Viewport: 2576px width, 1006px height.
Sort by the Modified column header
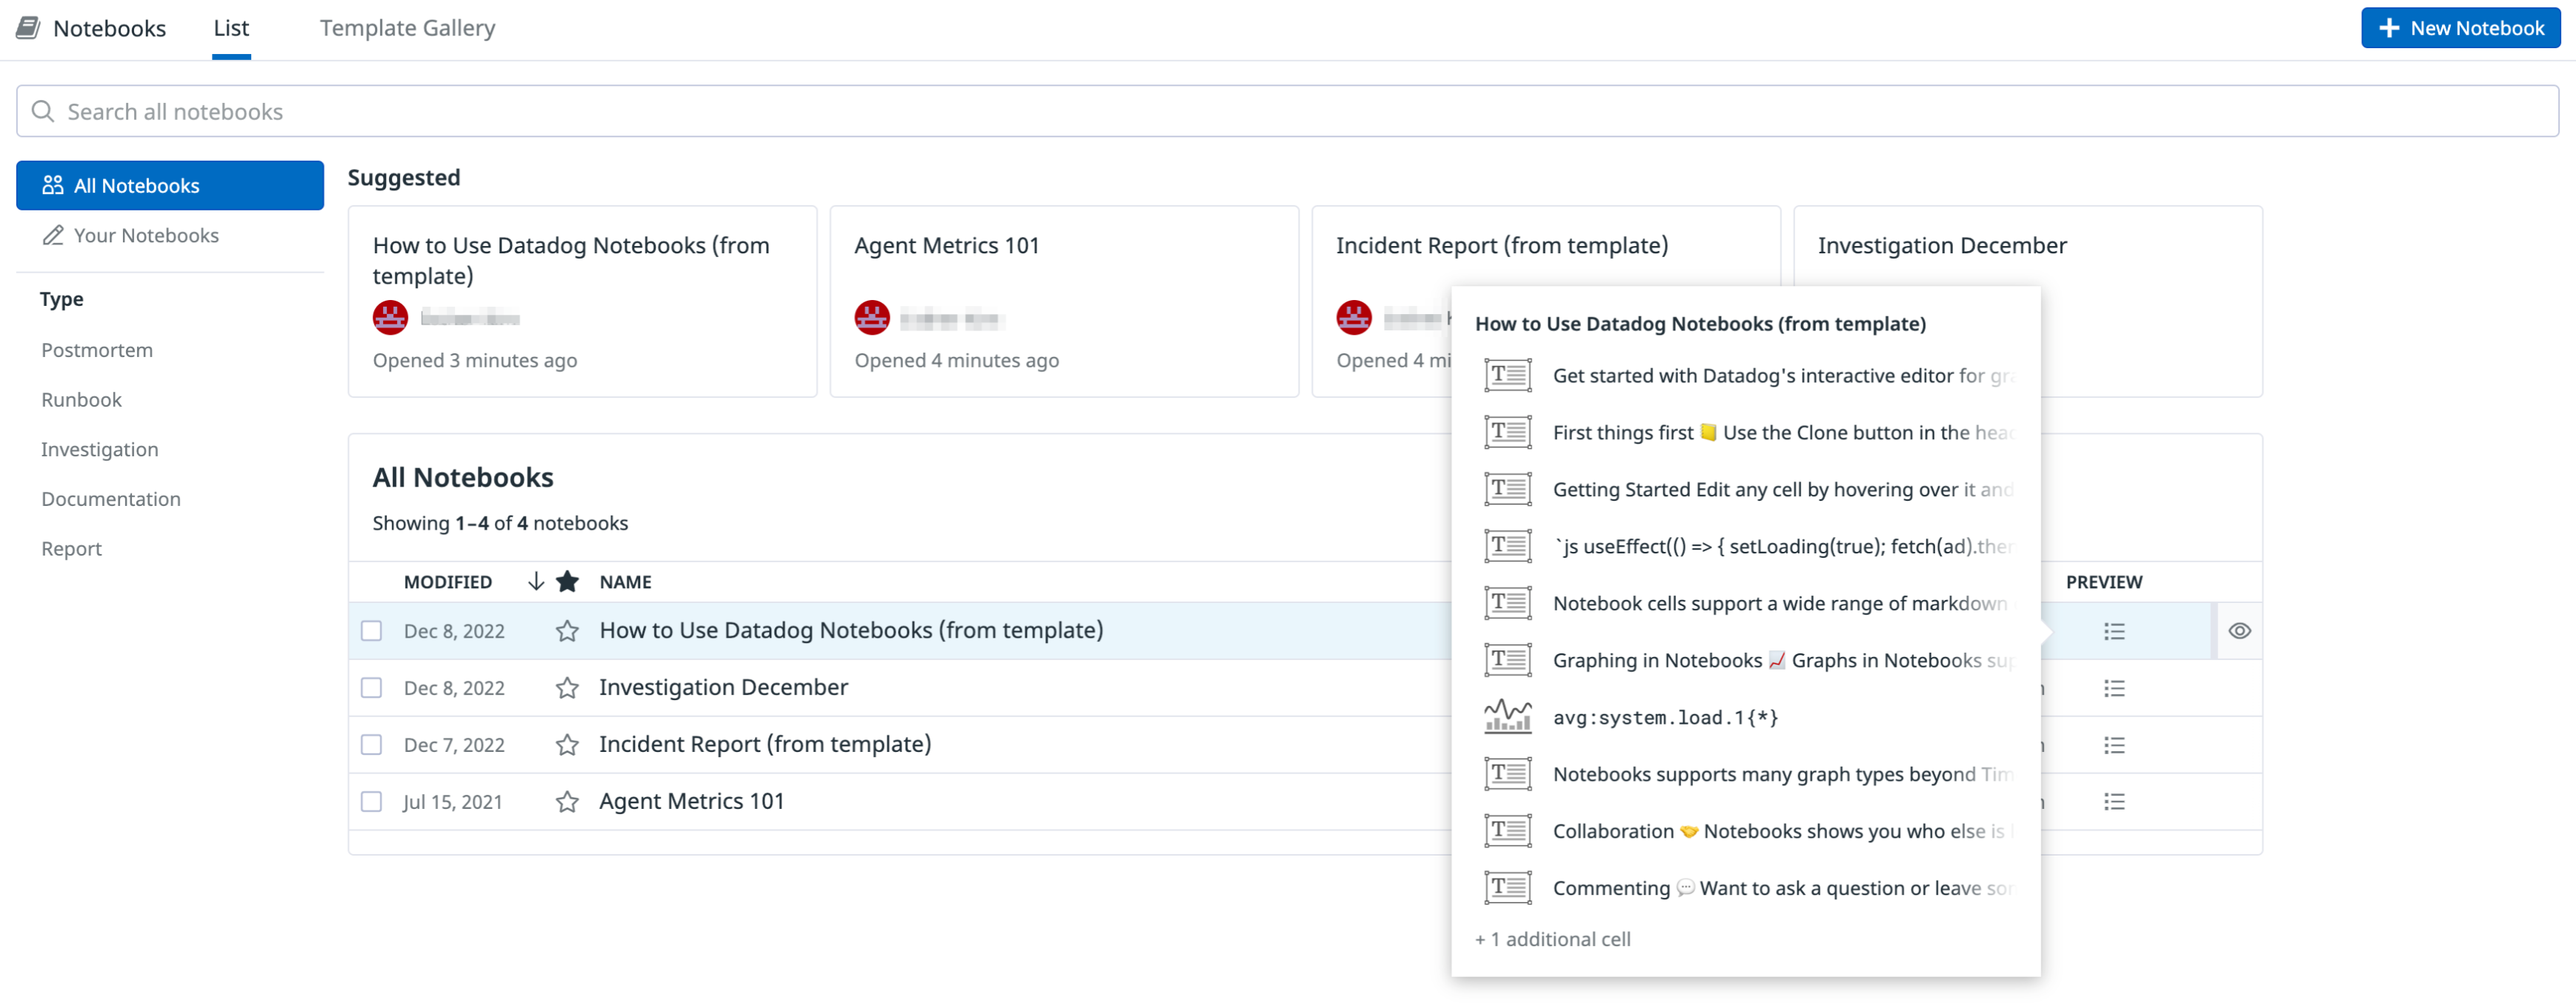447,582
